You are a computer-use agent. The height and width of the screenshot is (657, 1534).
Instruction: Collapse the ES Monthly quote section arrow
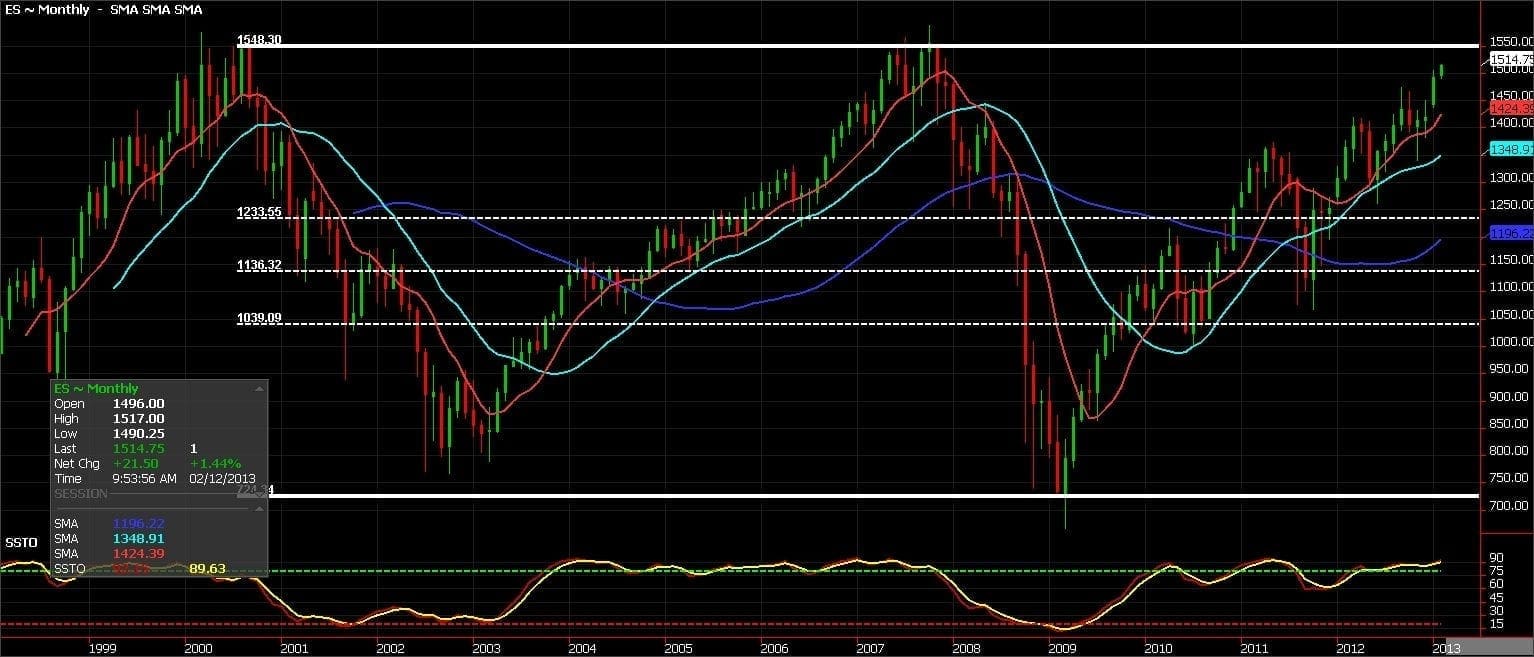(259, 388)
